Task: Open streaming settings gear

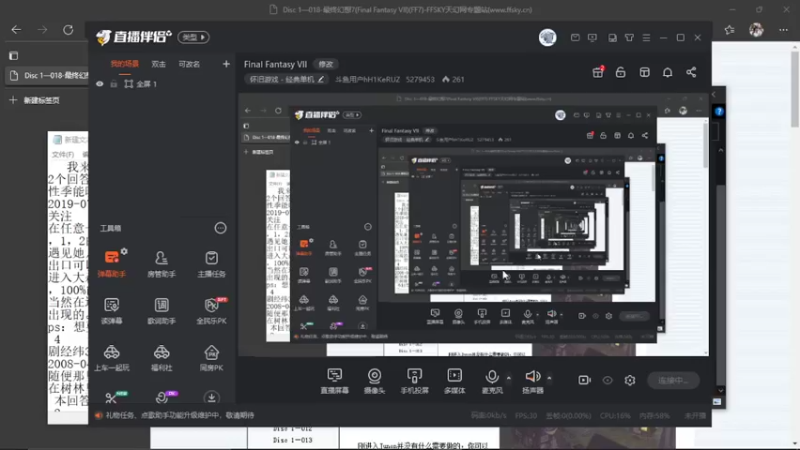Action: point(630,380)
